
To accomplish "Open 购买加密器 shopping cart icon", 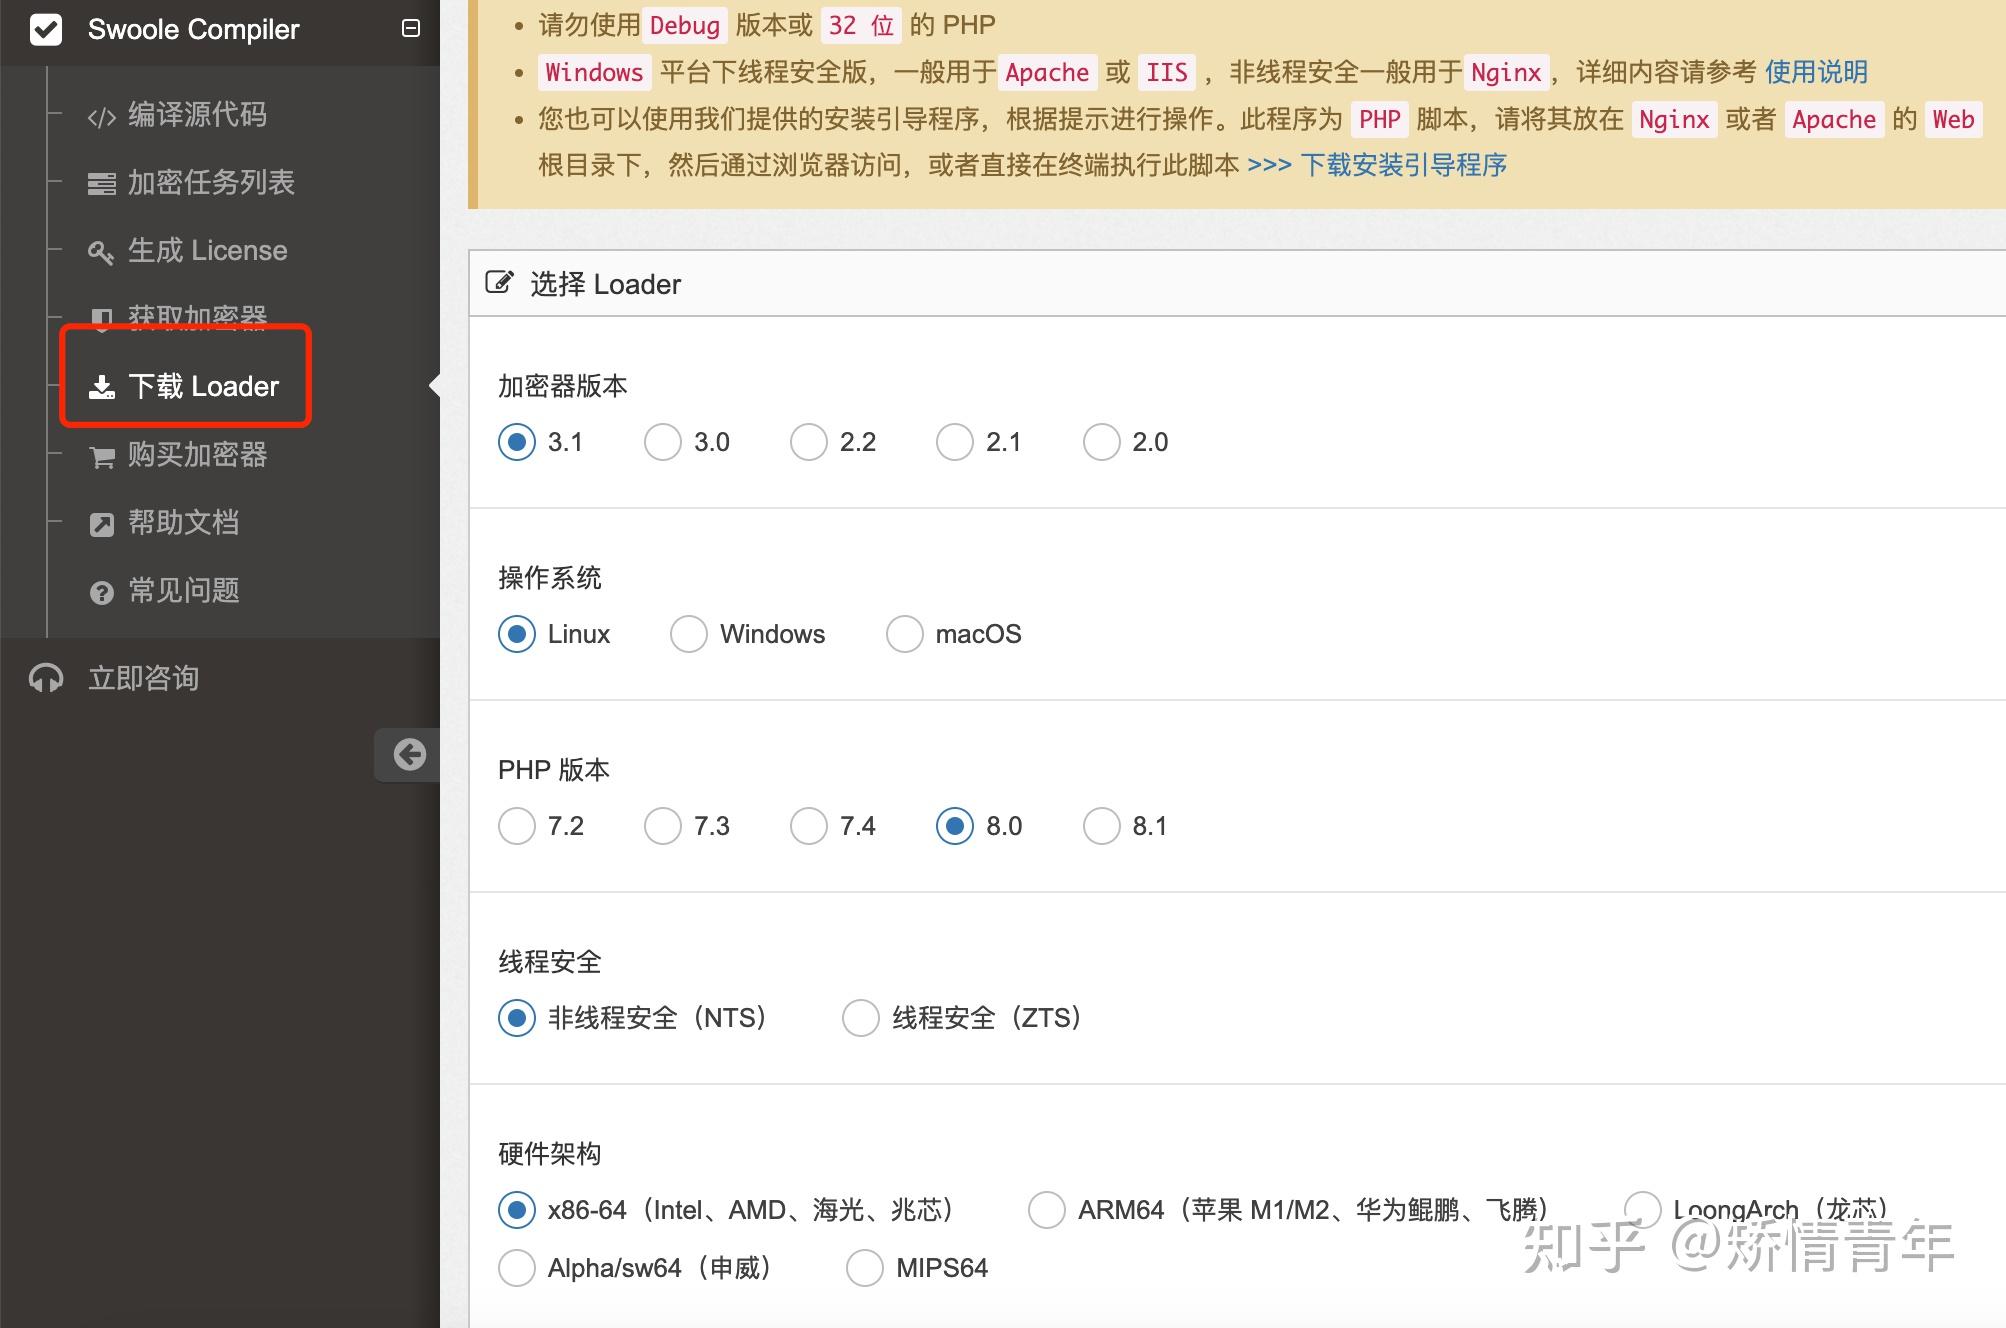I will (x=101, y=456).
